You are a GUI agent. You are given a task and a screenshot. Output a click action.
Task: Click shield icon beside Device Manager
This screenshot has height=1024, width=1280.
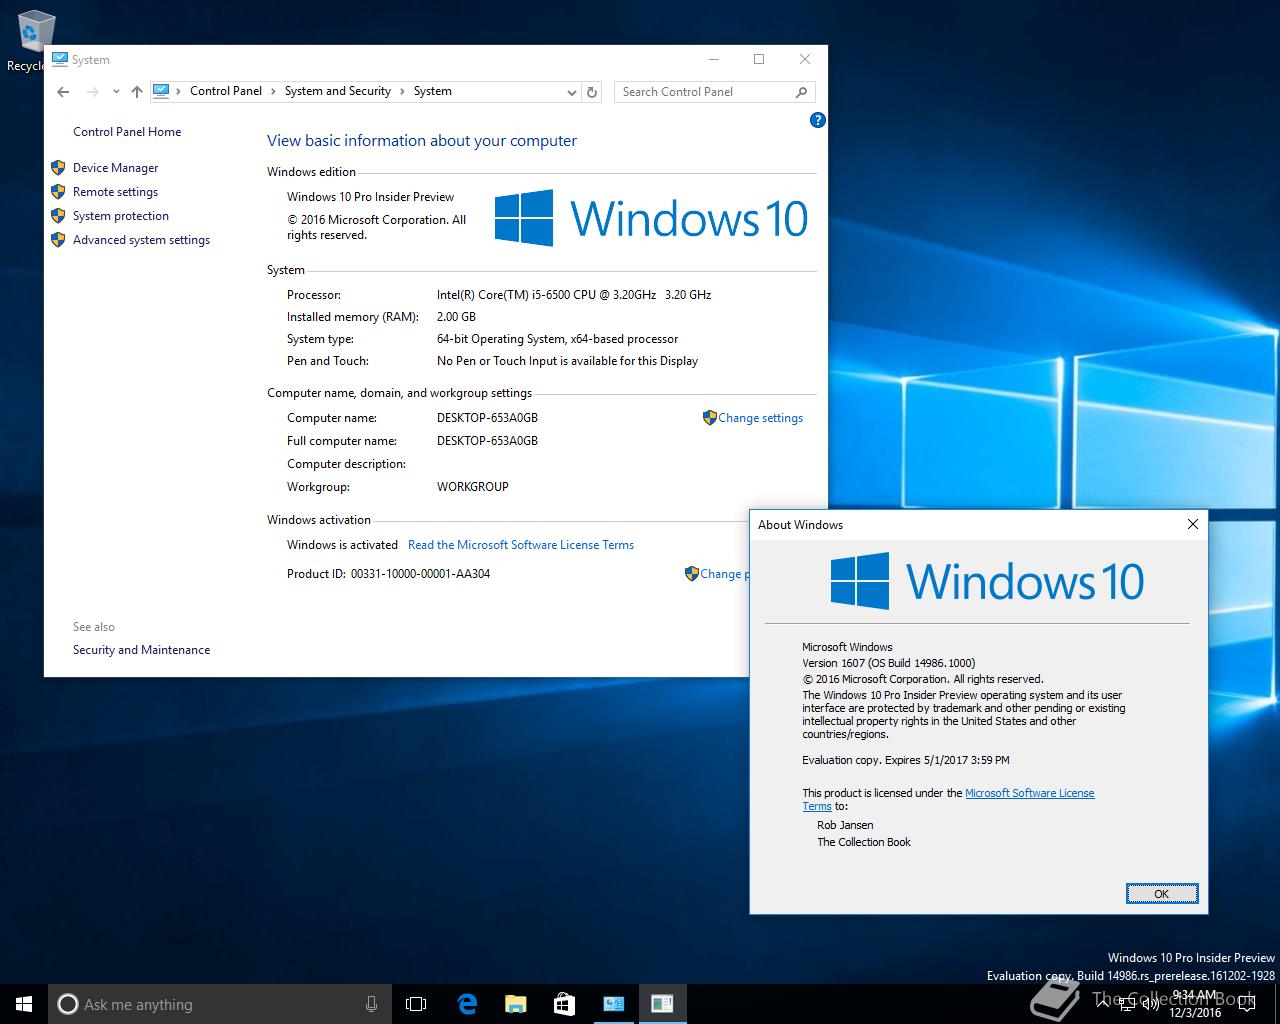58,168
